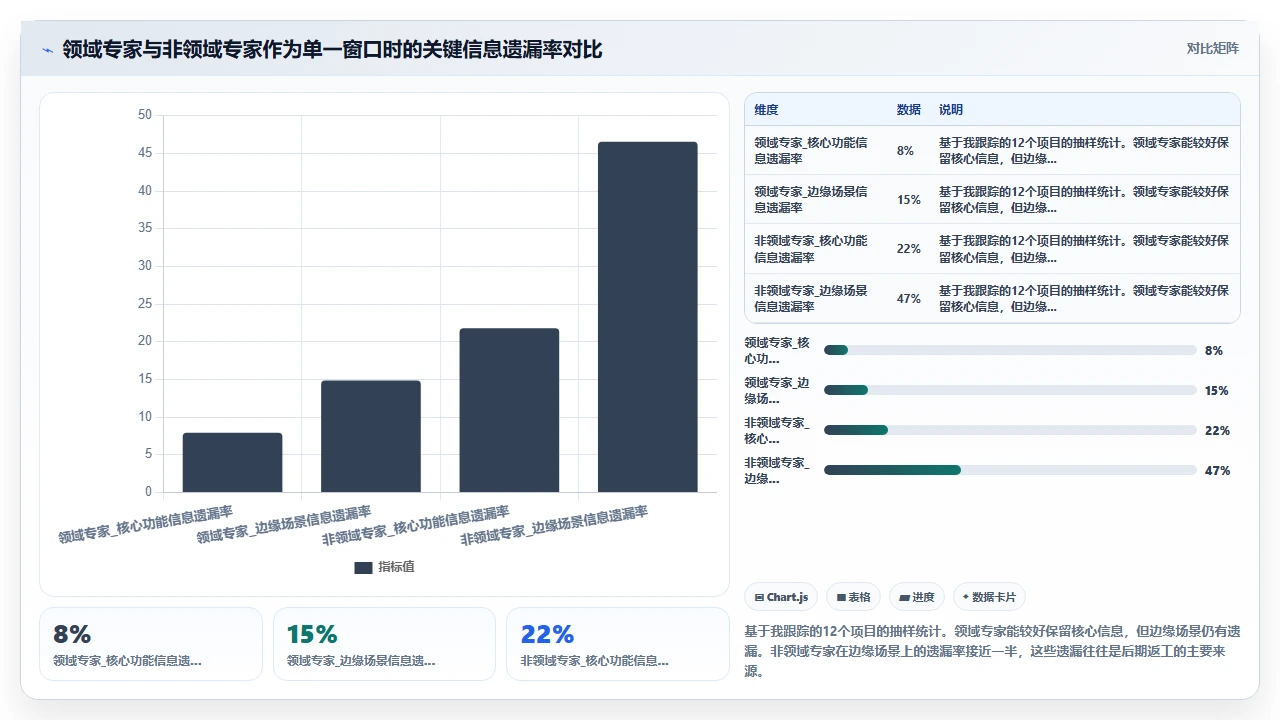Click the 领域专家_核心功能信息遗漏率 chart bar
Screen dimensions: 1280x720
pyautogui.click(x=232, y=462)
